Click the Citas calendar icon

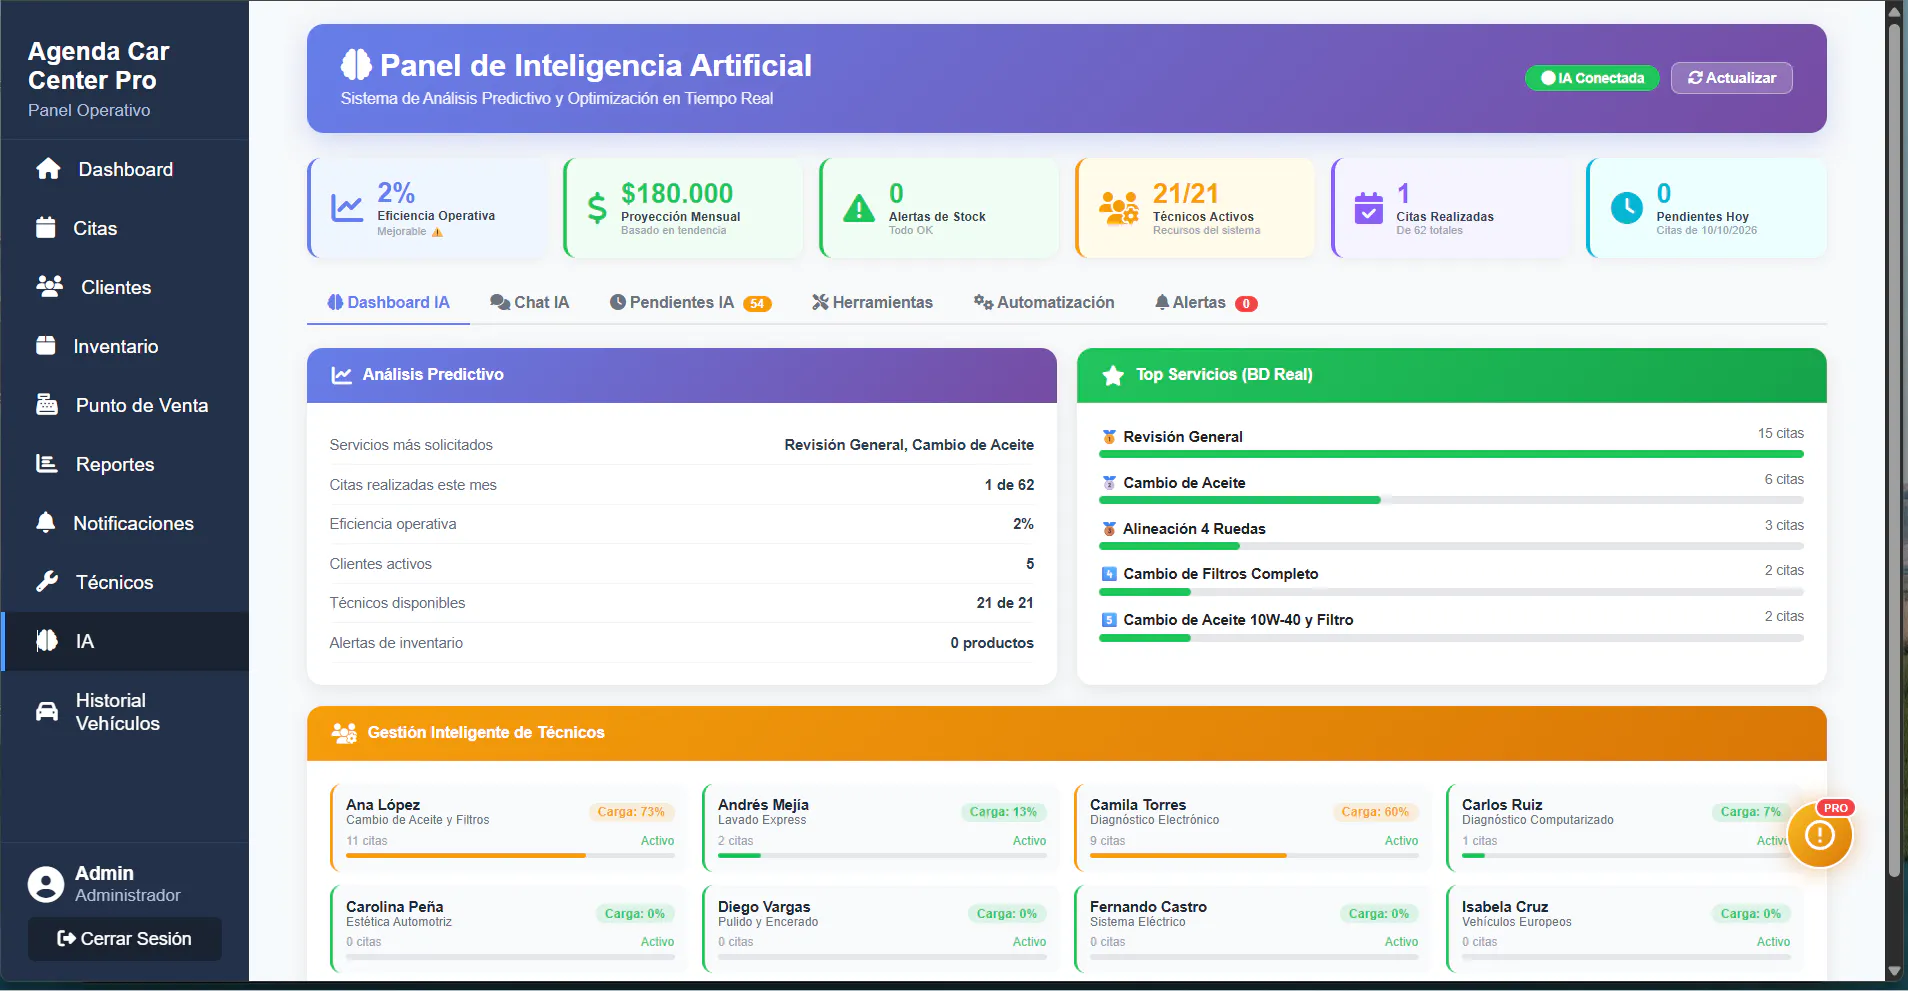46,228
